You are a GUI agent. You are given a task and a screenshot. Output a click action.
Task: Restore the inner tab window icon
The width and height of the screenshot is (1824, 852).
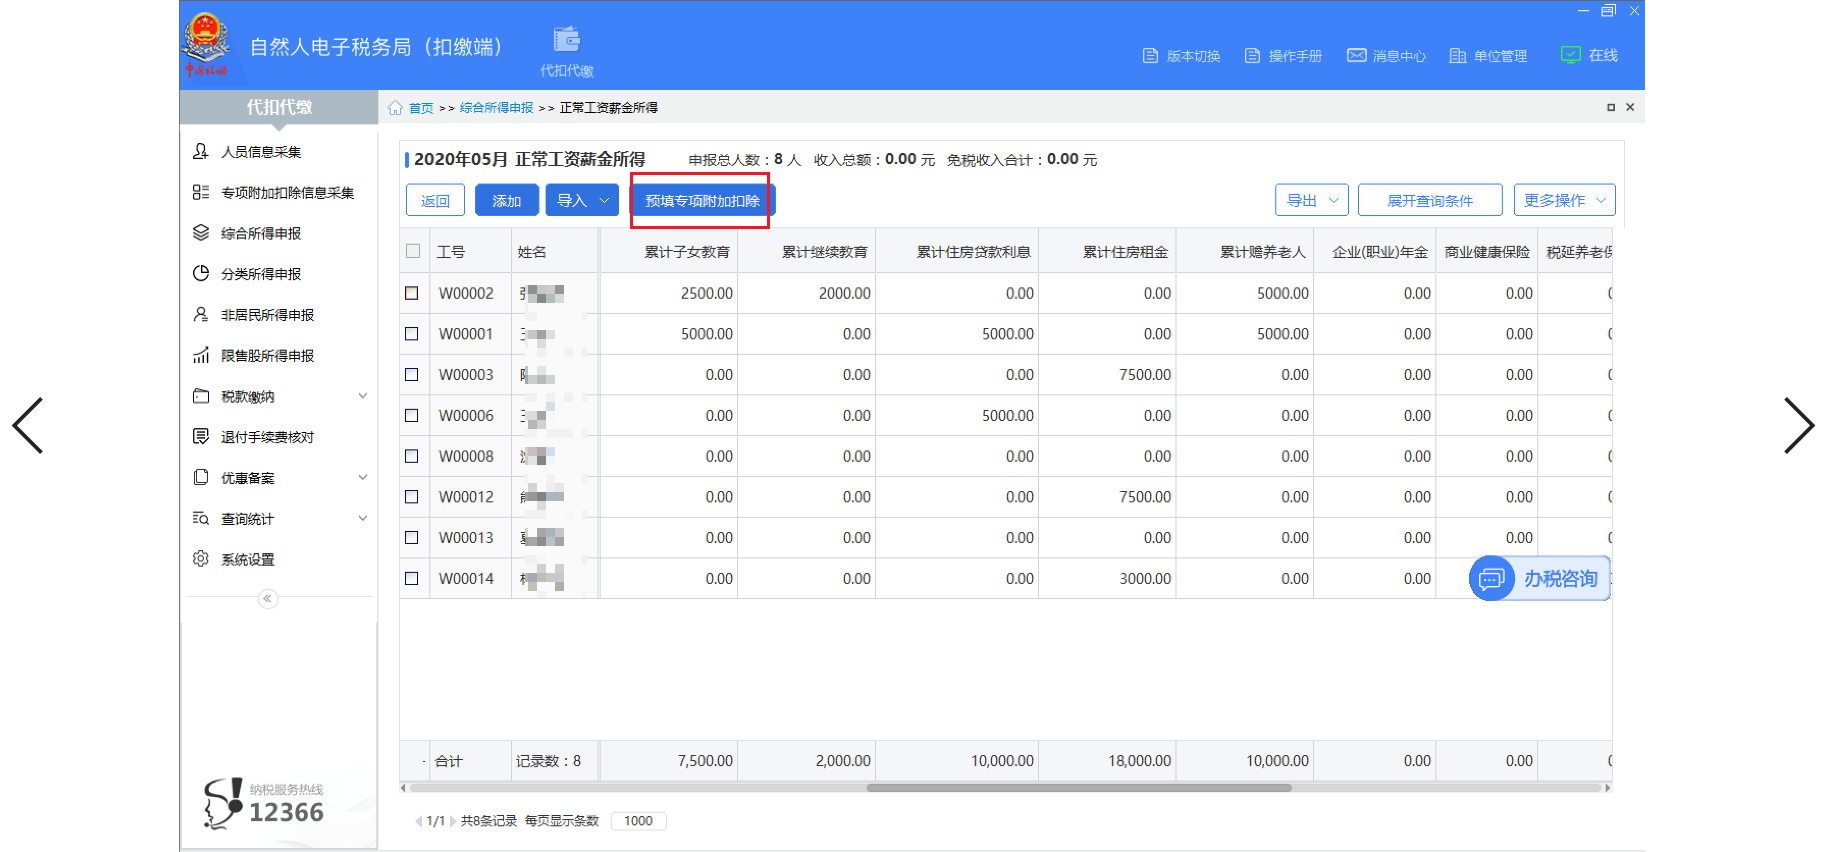(1611, 107)
